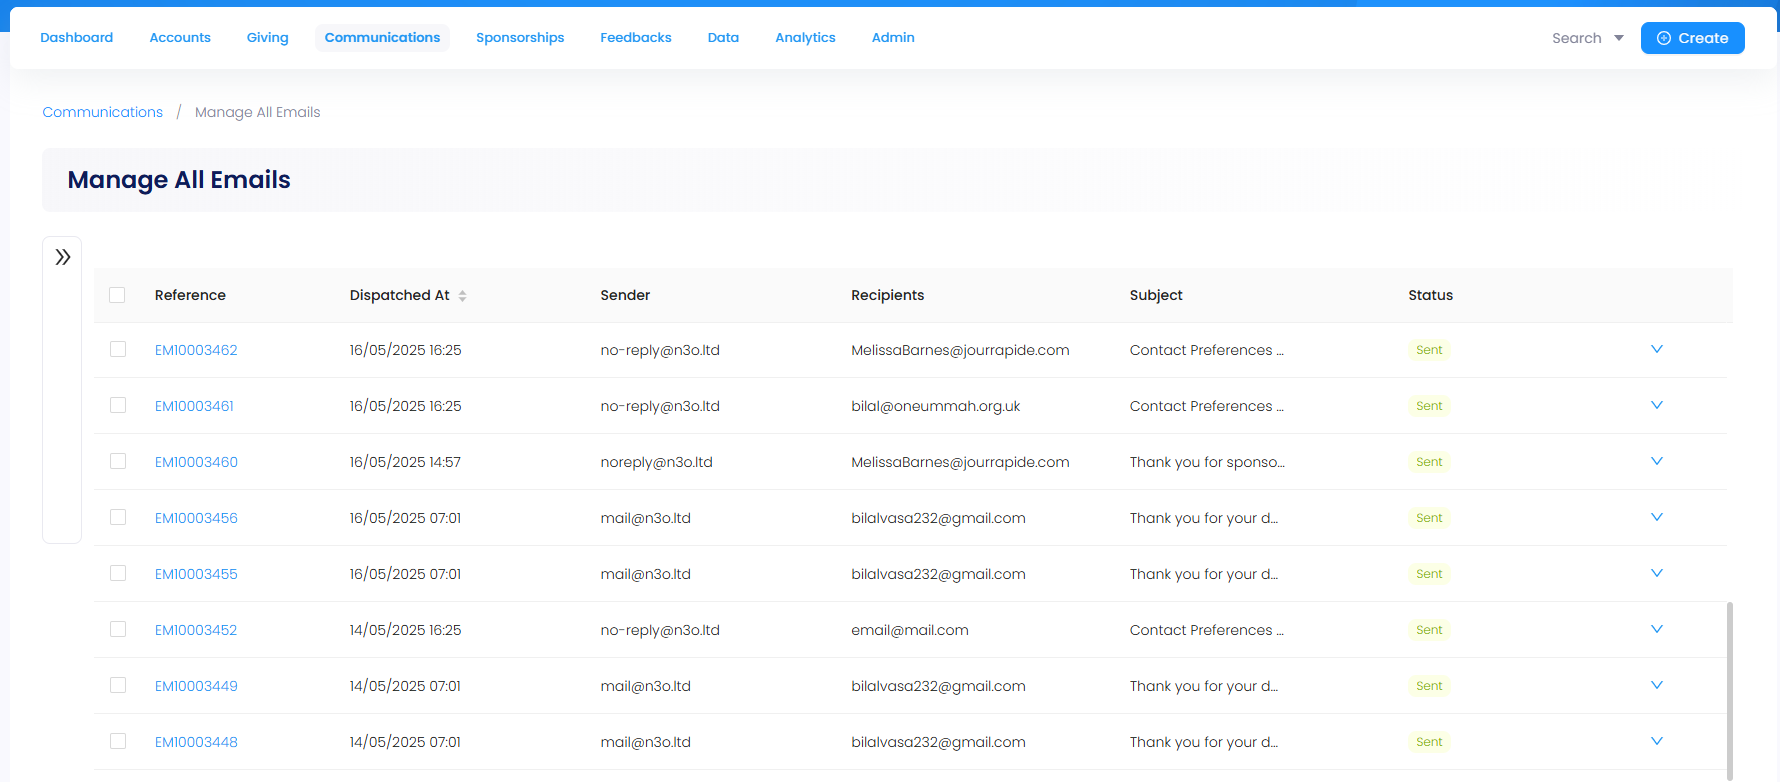Image resolution: width=1780 pixels, height=782 pixels.
Task: Open the Search dropdown
Action: (x=1588, y=38)
